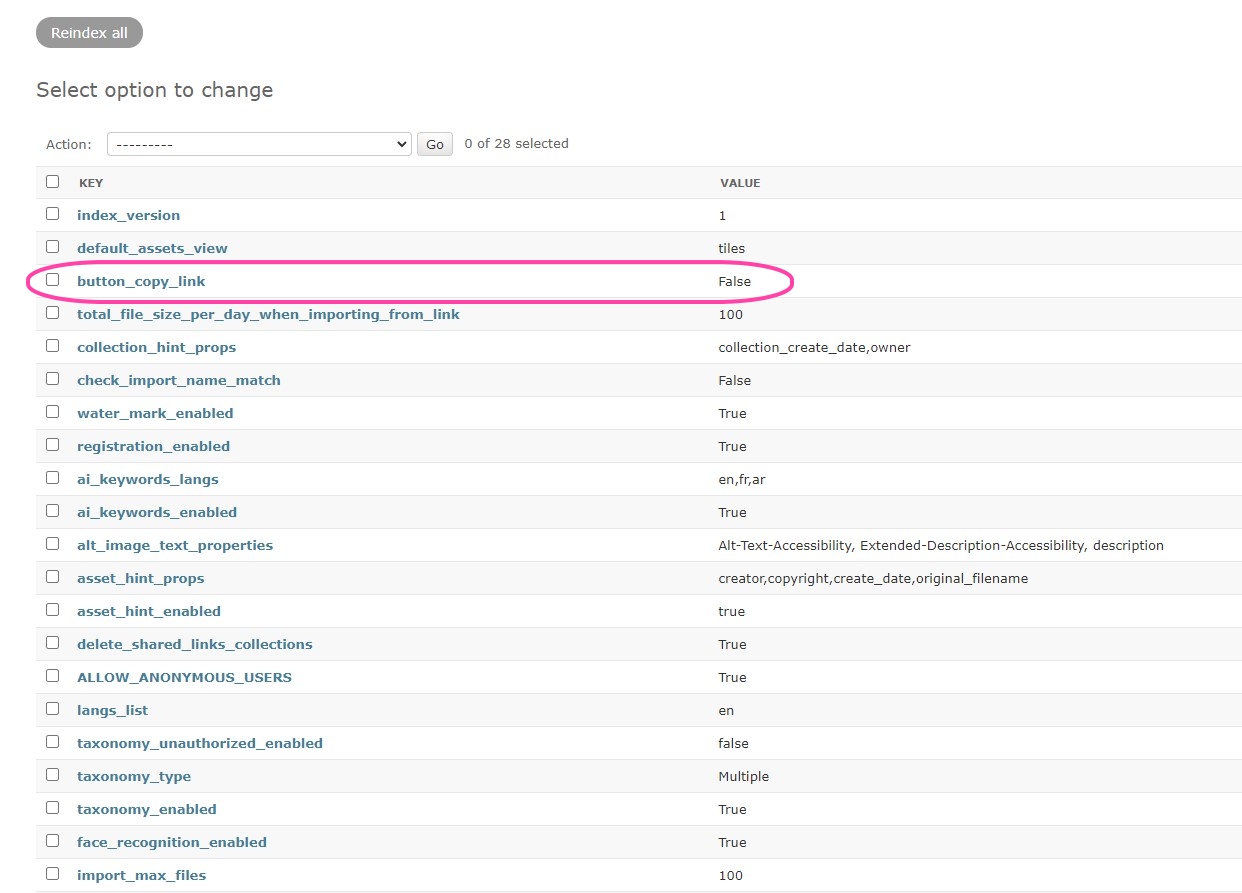Click the '0 of 28 selected' counter
1242x893 pixels.
click(516, 144)
